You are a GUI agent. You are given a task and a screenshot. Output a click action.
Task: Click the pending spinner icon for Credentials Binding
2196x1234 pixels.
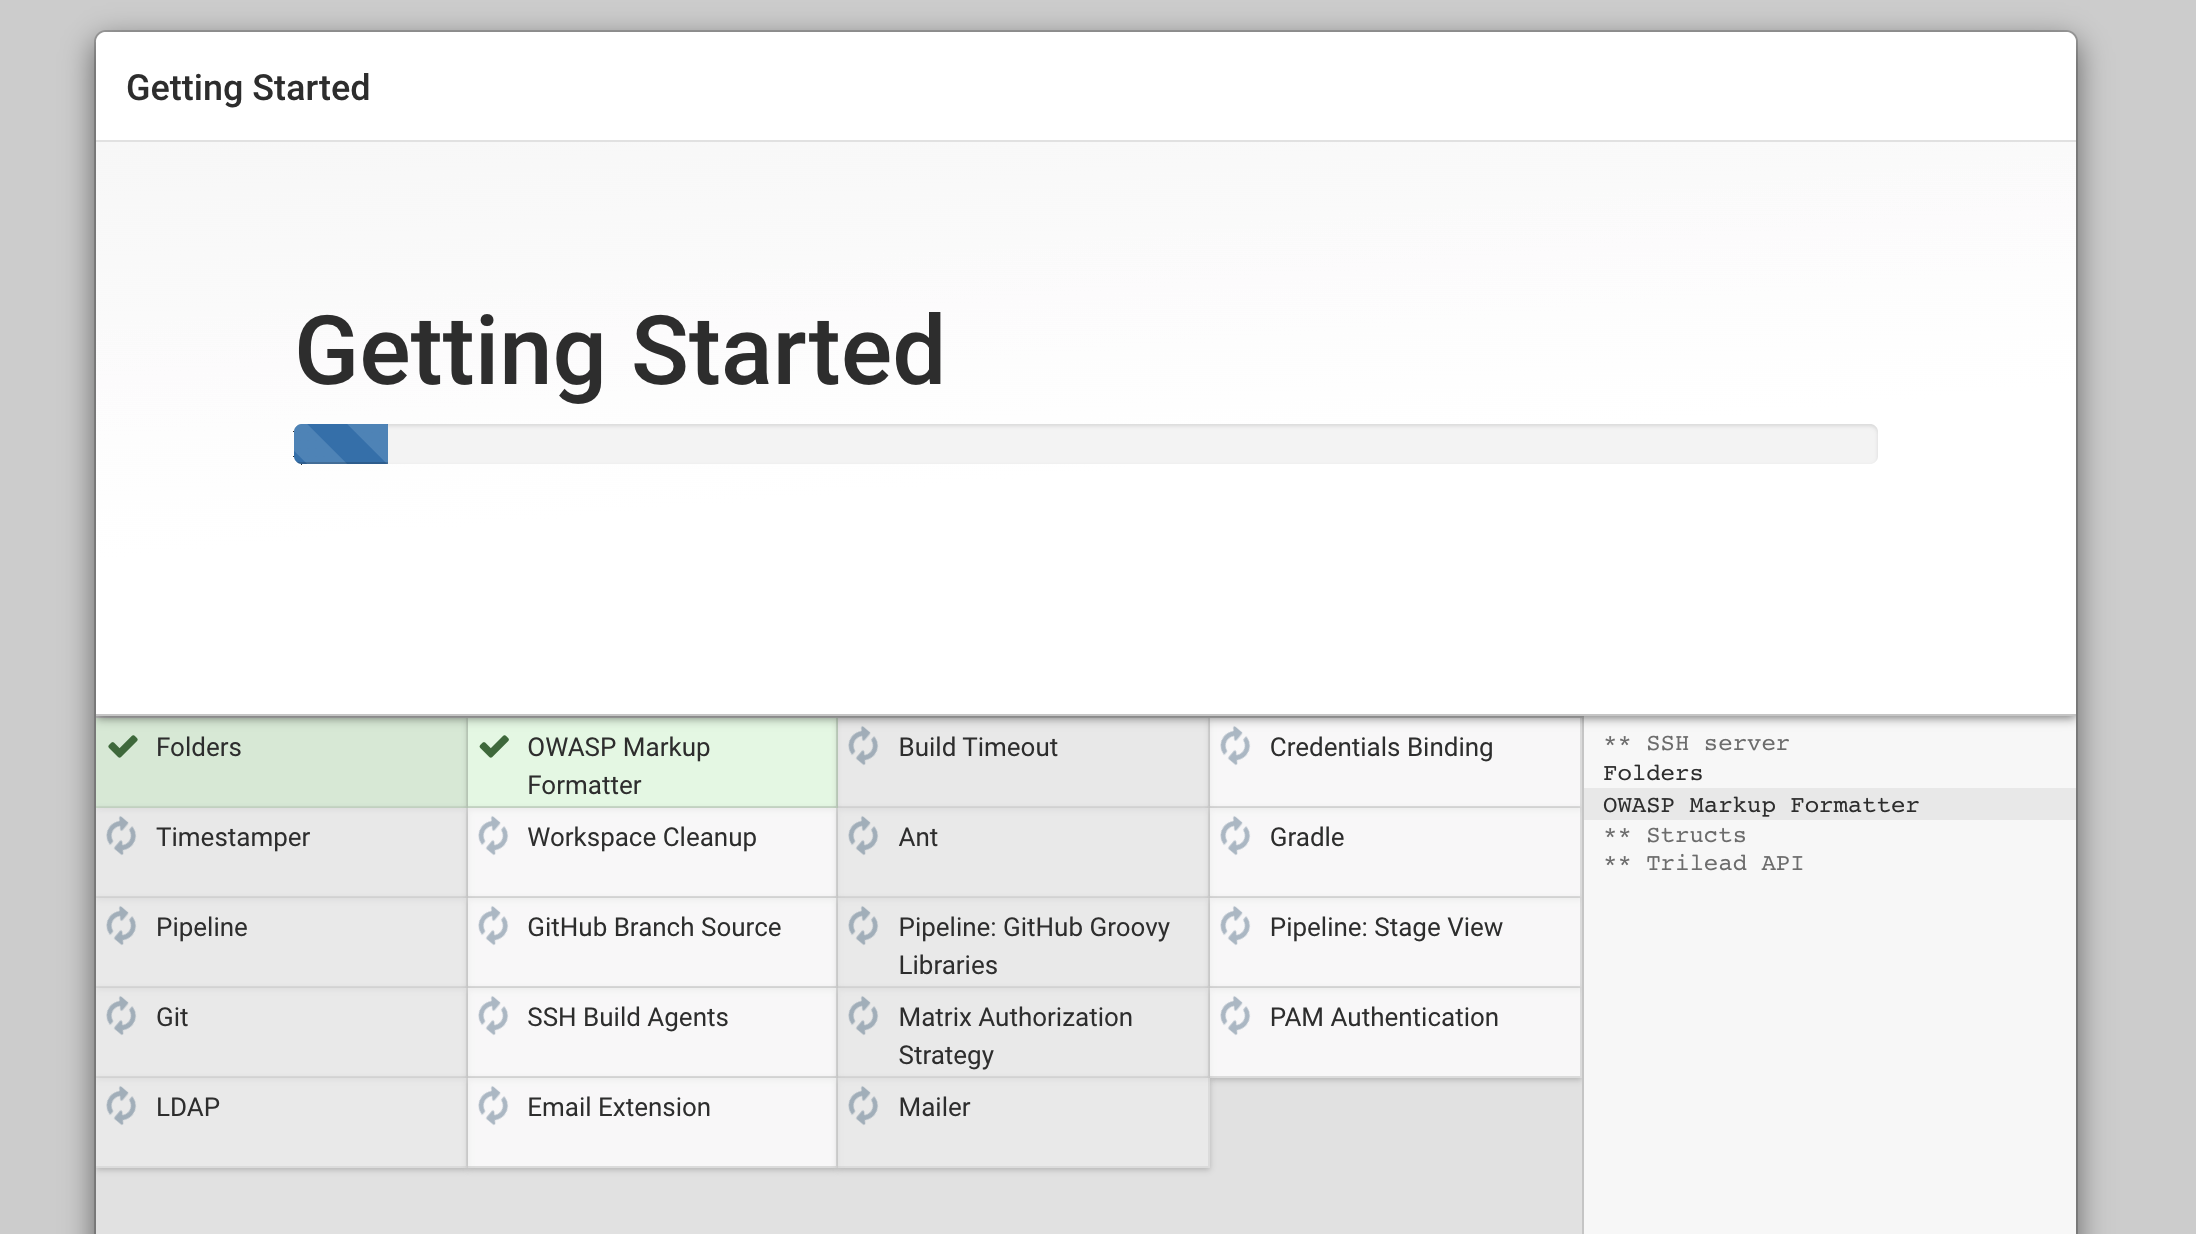1236,746
